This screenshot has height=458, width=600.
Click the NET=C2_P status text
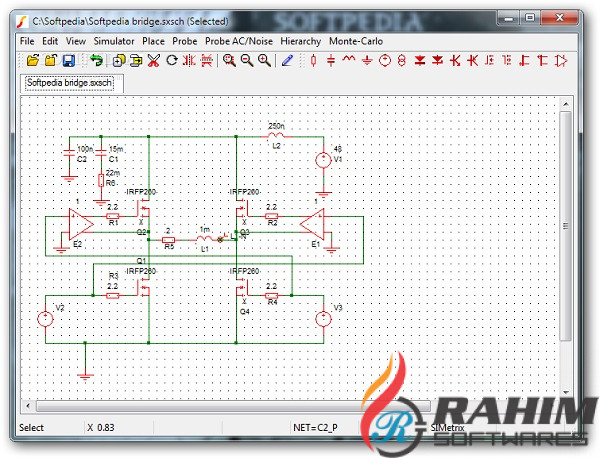[315, 427]
